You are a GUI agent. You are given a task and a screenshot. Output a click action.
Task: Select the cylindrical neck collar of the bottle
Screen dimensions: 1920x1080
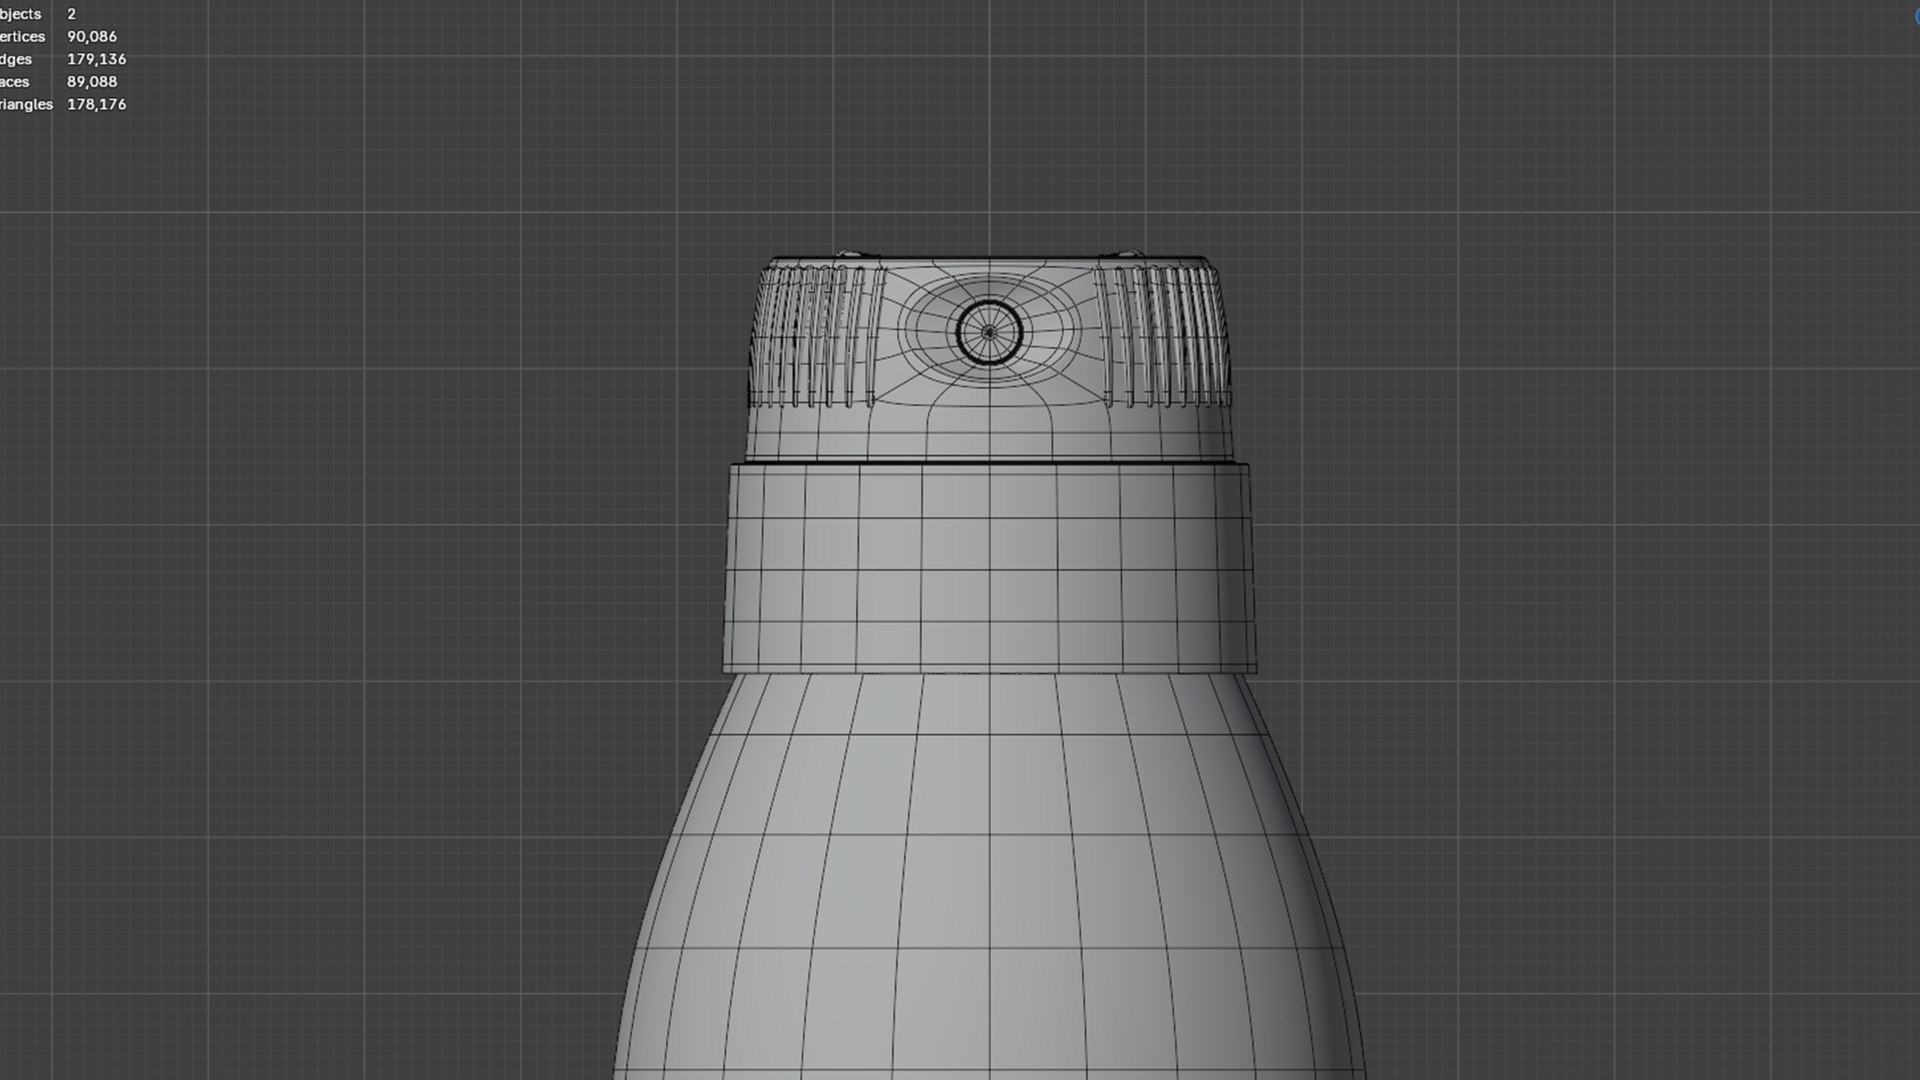(x=989, y=567)
